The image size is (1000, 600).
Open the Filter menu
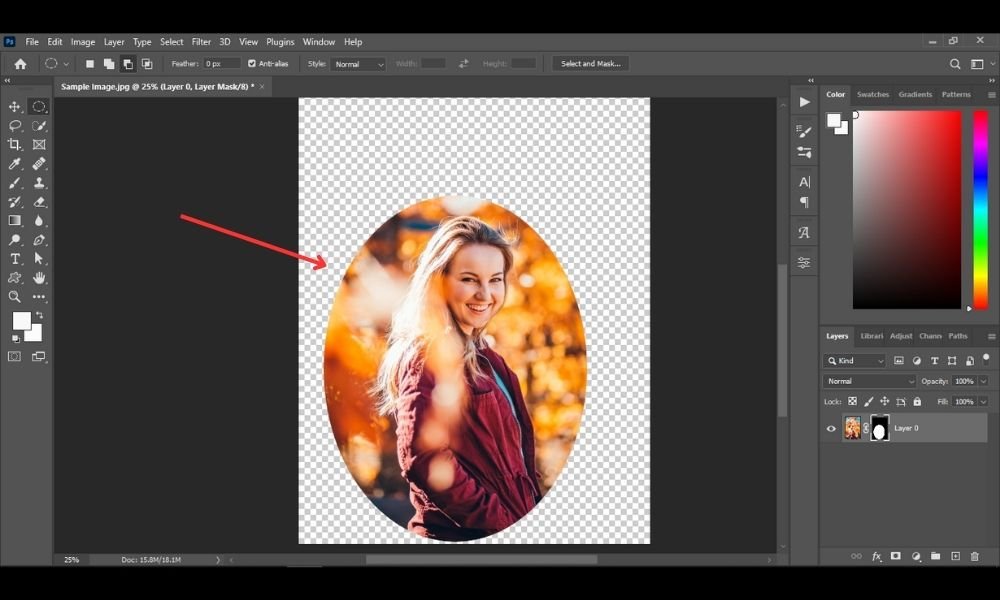click(x=201, y=42)
